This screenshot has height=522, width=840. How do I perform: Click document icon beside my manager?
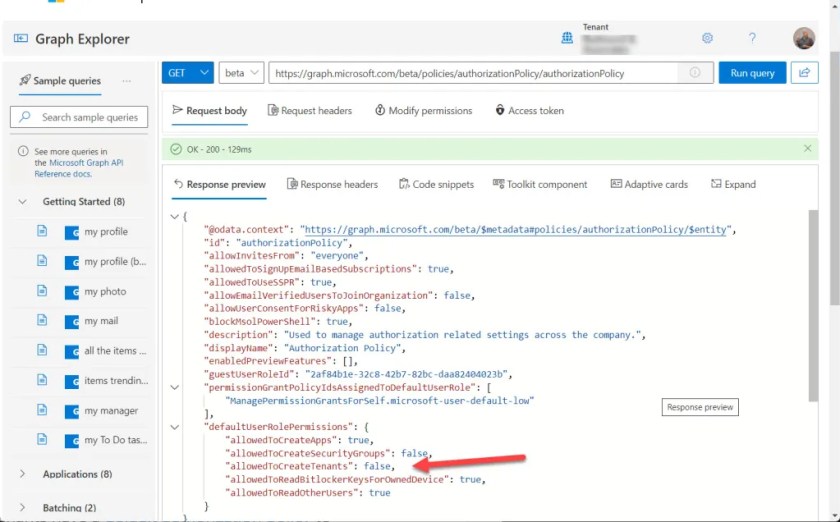tap(42, 409)
